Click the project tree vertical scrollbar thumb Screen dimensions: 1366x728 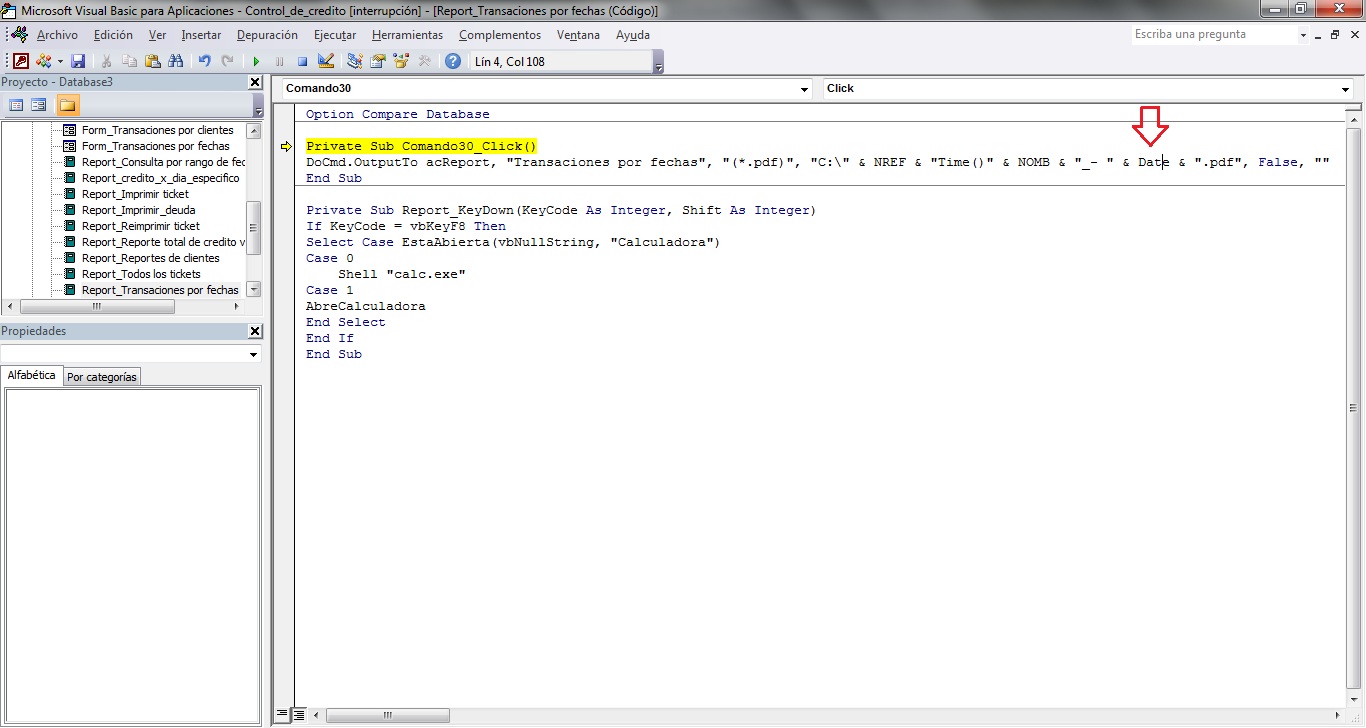click(254, 229)
